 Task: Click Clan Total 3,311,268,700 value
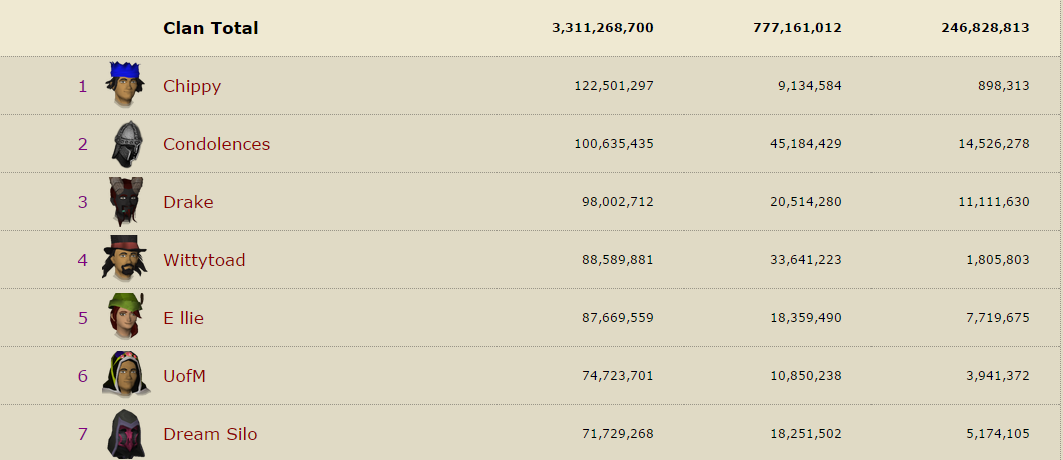pos(603,28)
